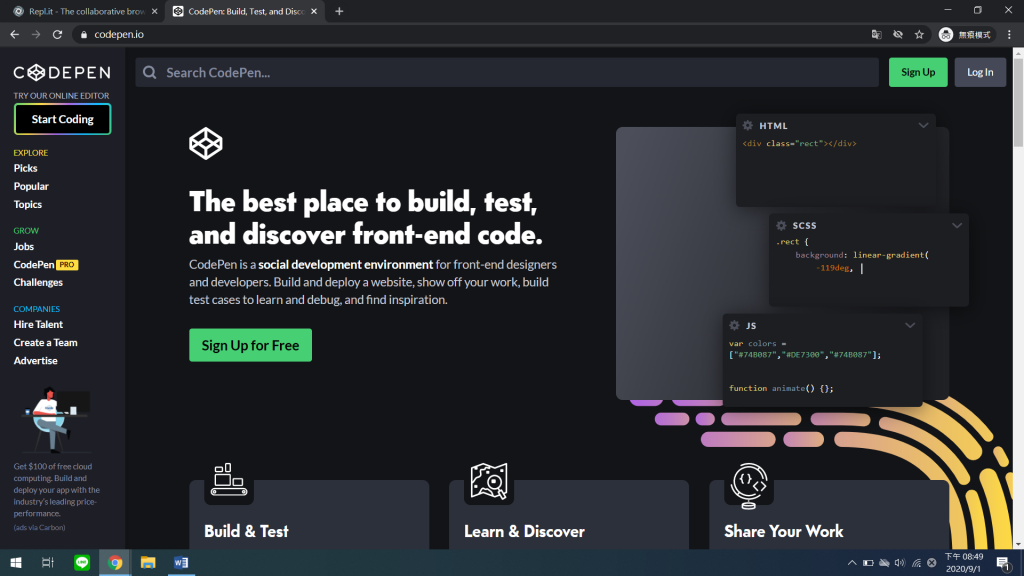Click the Learn & Discover card heading
This screenshot has height=576, width=1024.
click(x=524, y=531)
